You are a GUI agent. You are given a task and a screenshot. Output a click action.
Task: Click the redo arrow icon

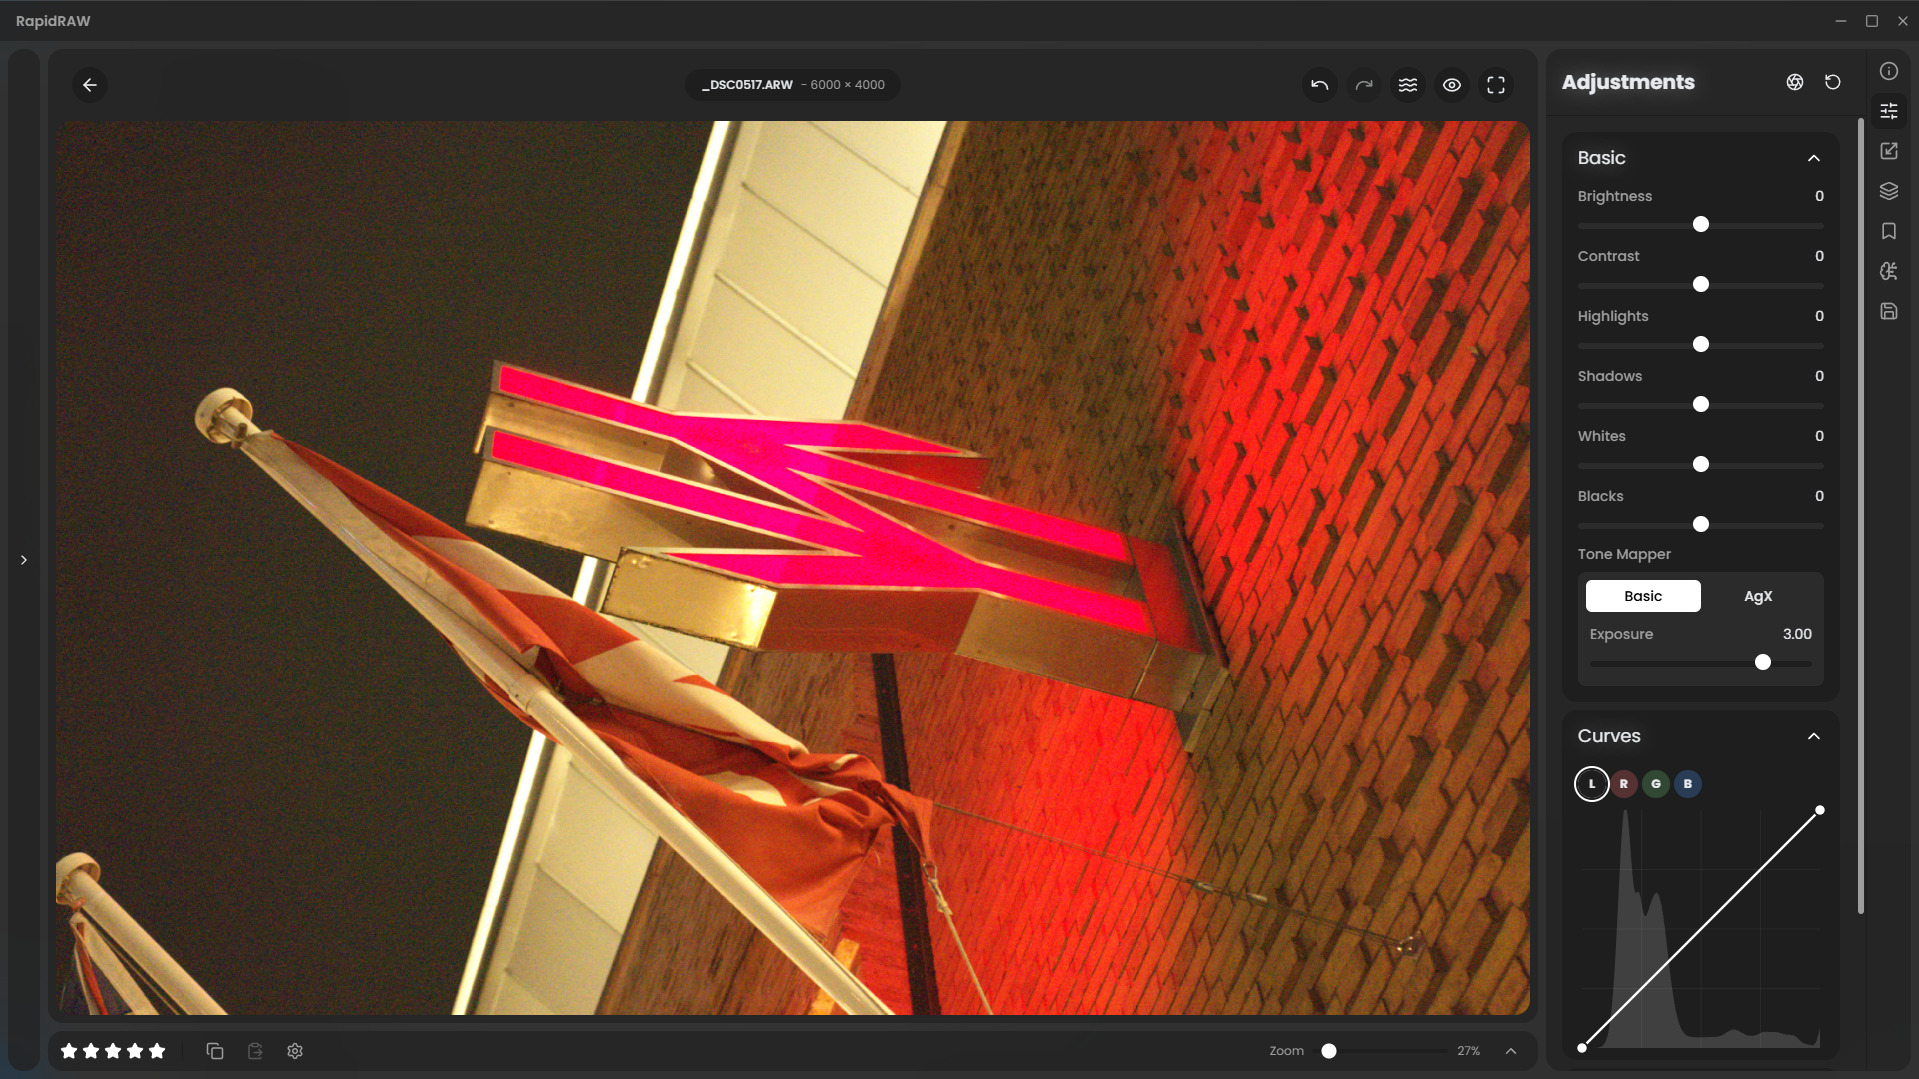pos(1363,85)
